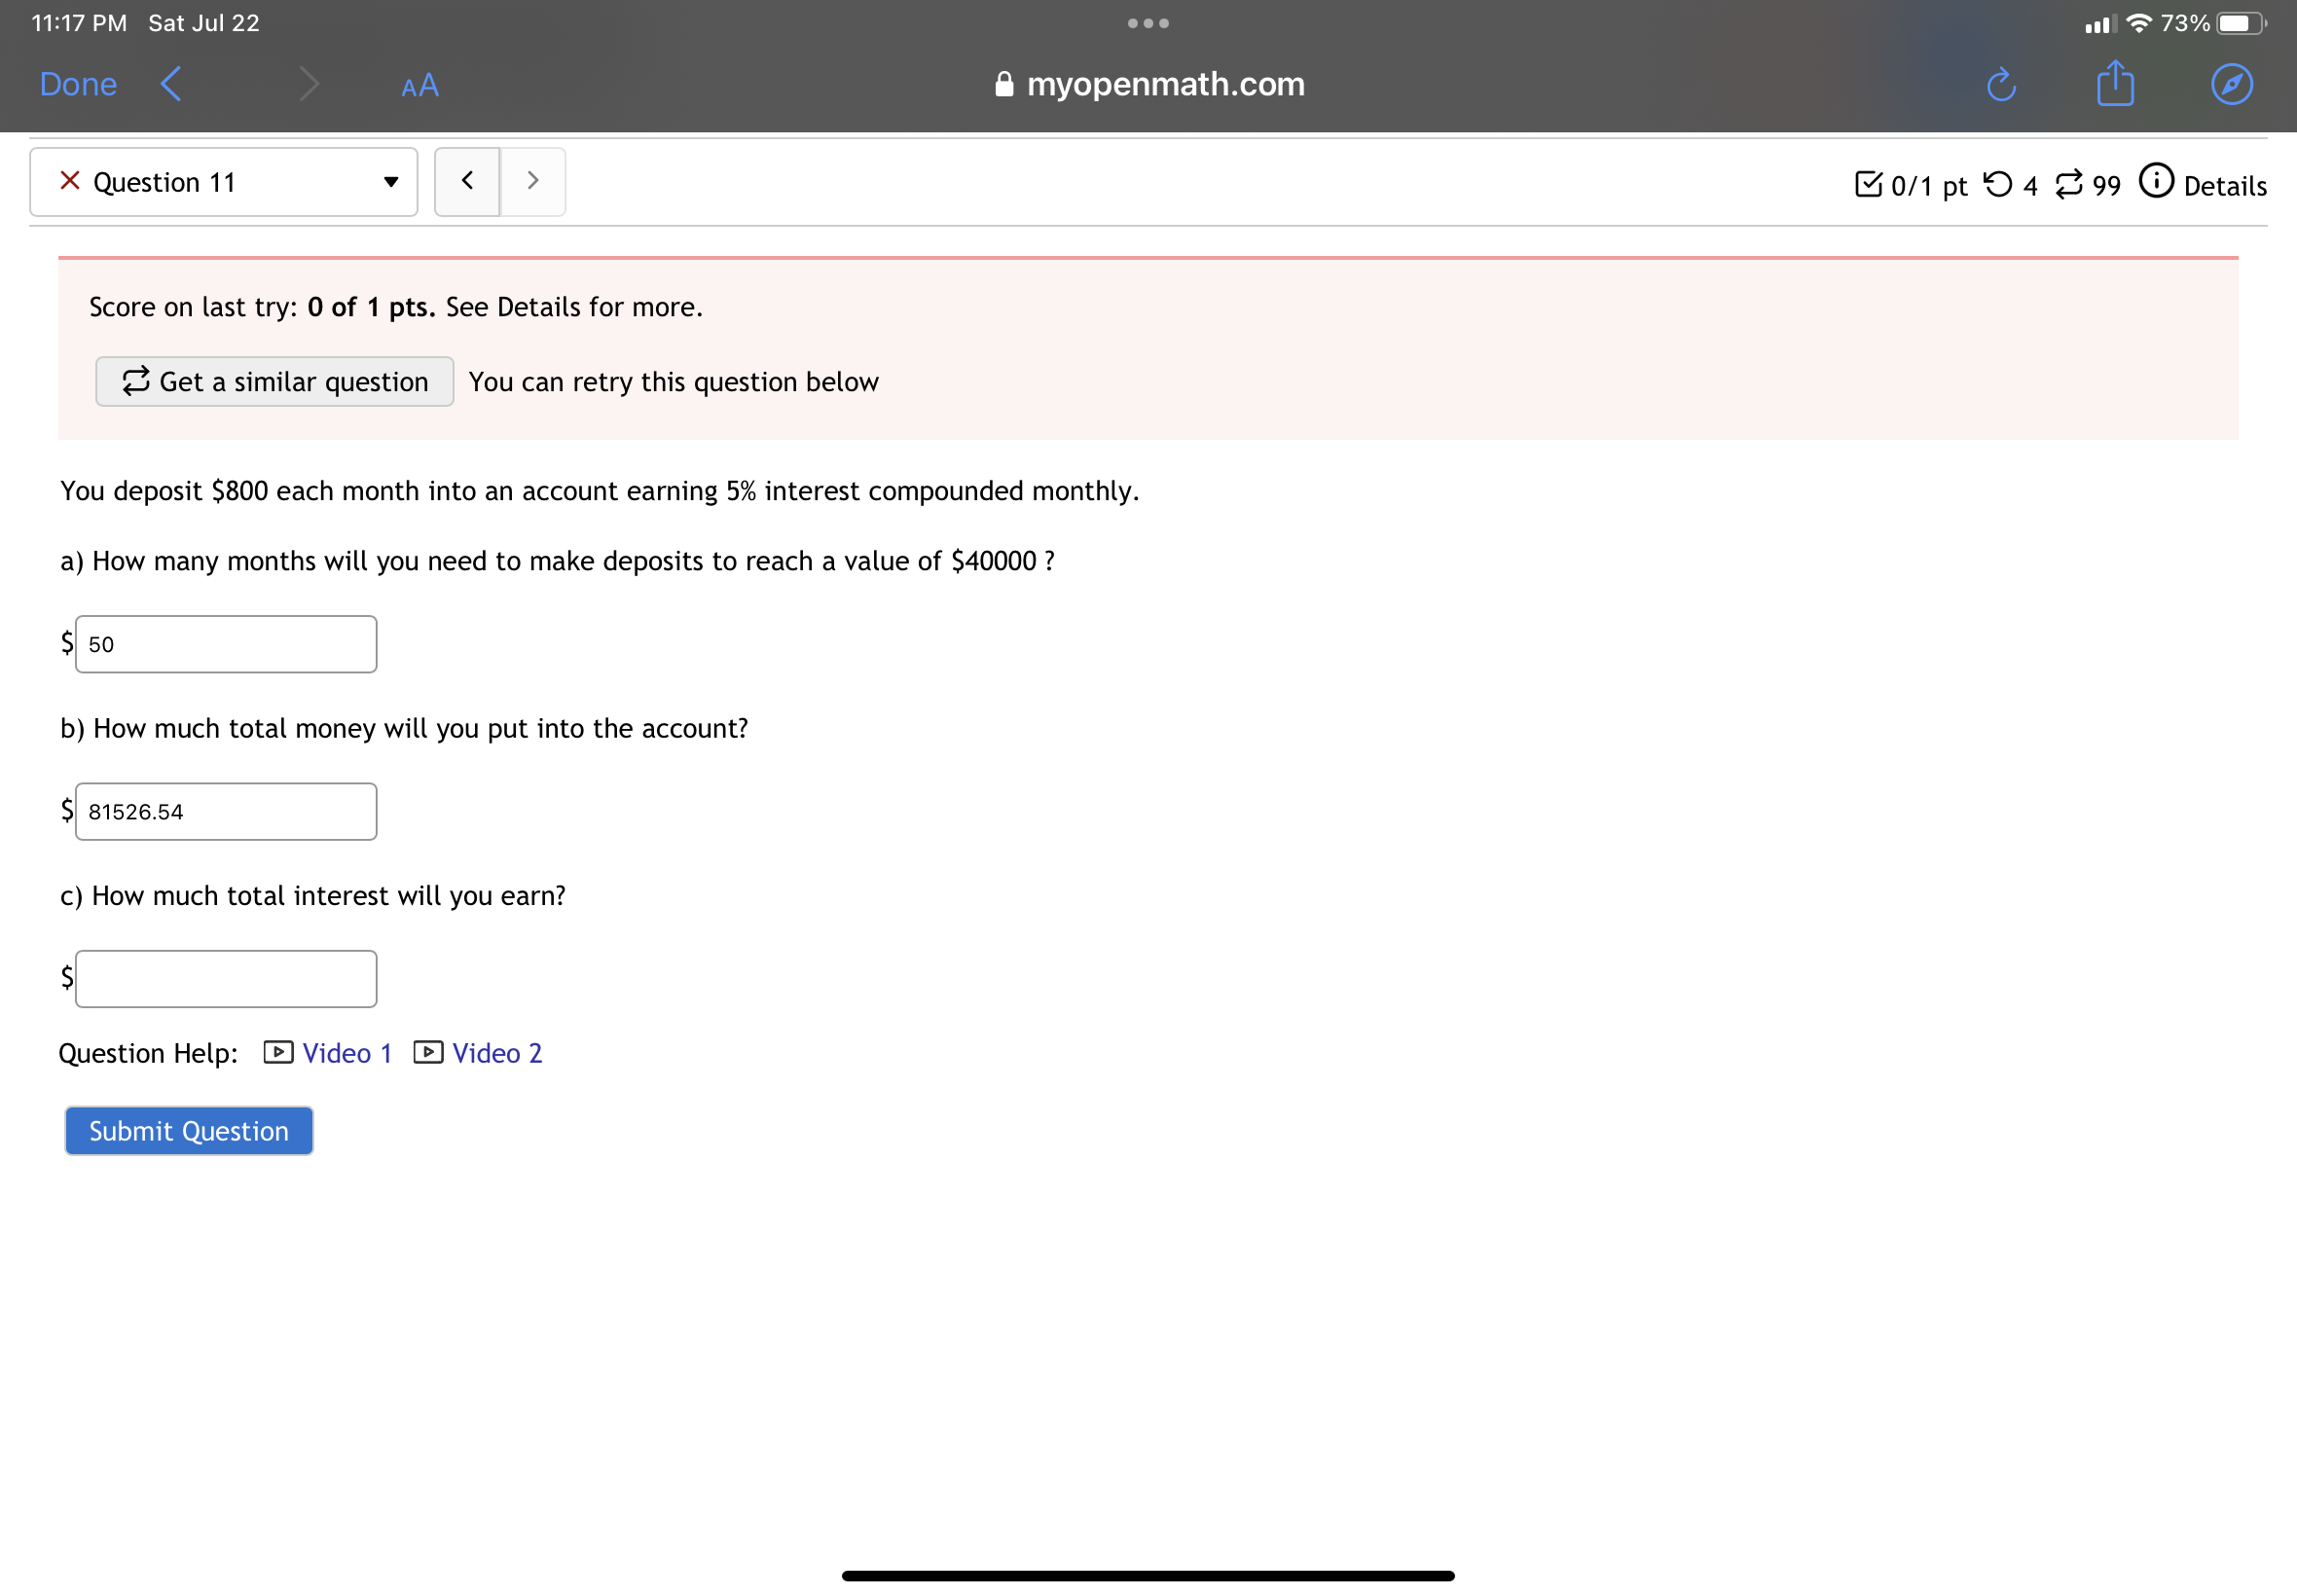
Task: Click the score checkbox icon
Action: 1867,184
